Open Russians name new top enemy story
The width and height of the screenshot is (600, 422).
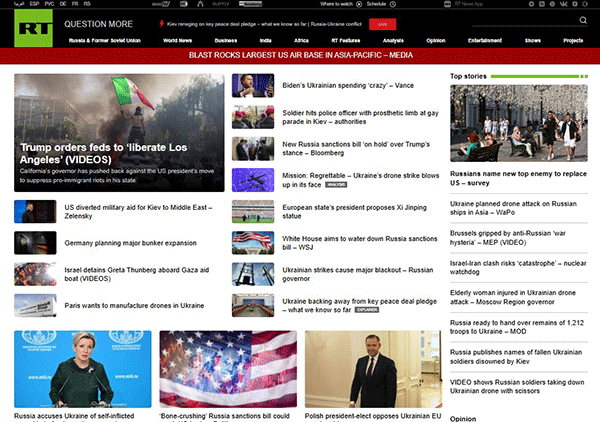[518, 178]
